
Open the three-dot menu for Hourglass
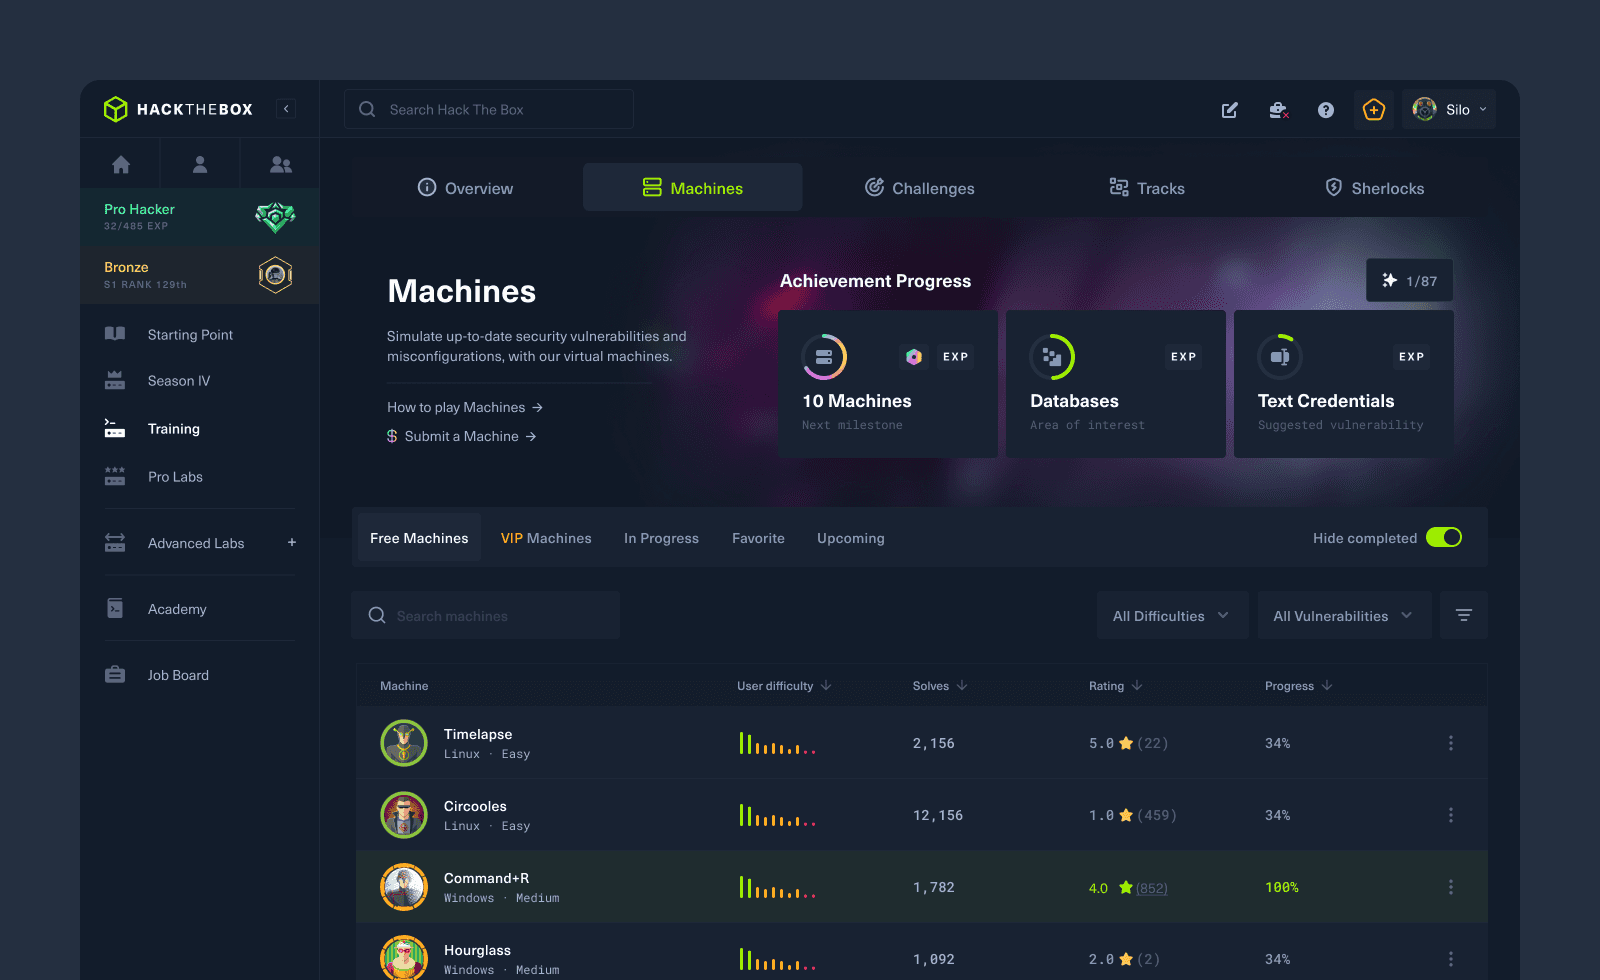[x=1451, y=959]
